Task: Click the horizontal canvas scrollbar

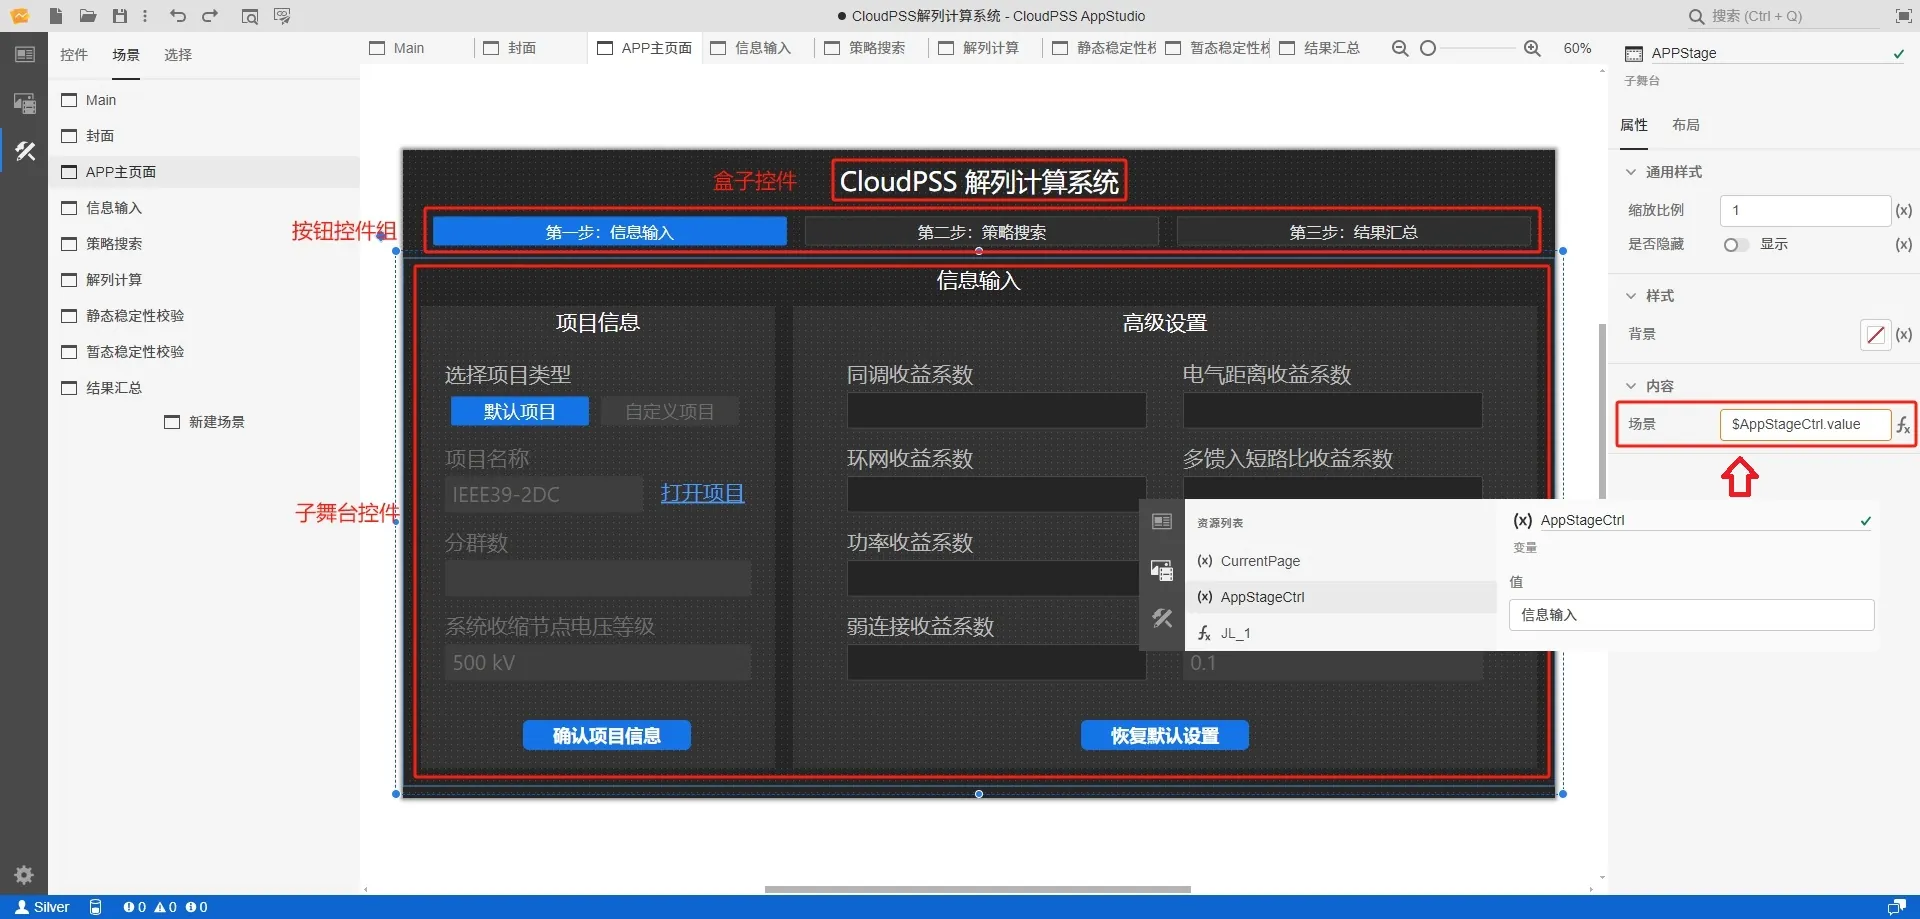Action: point(978,889)
